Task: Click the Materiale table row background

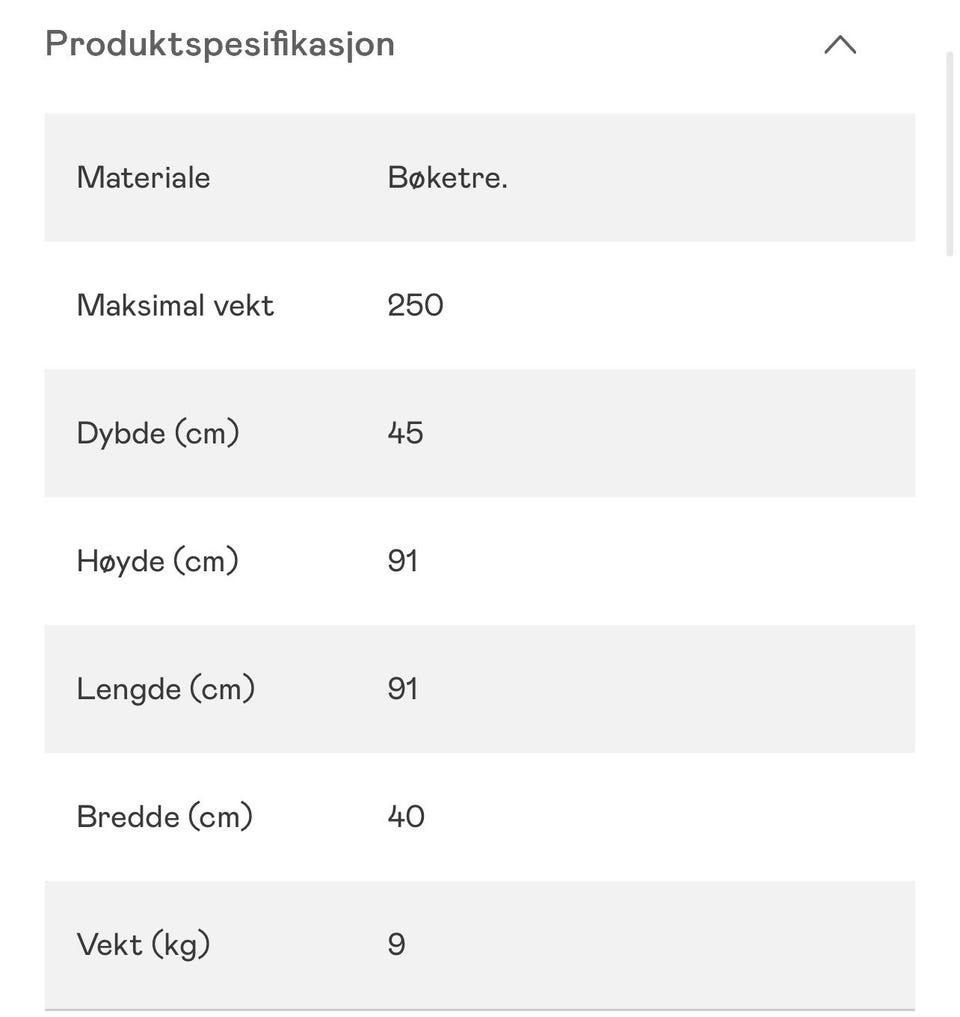Action: click(480, 178)
